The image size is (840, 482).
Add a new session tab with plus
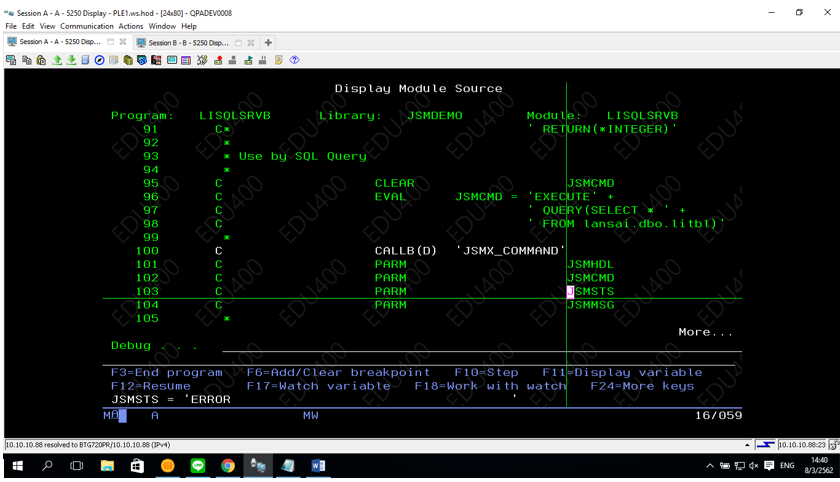click(x=268, y=42)
